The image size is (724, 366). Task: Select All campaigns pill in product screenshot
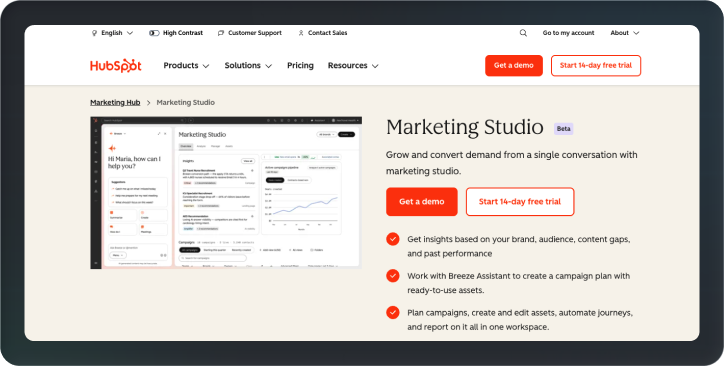[190, 250]
